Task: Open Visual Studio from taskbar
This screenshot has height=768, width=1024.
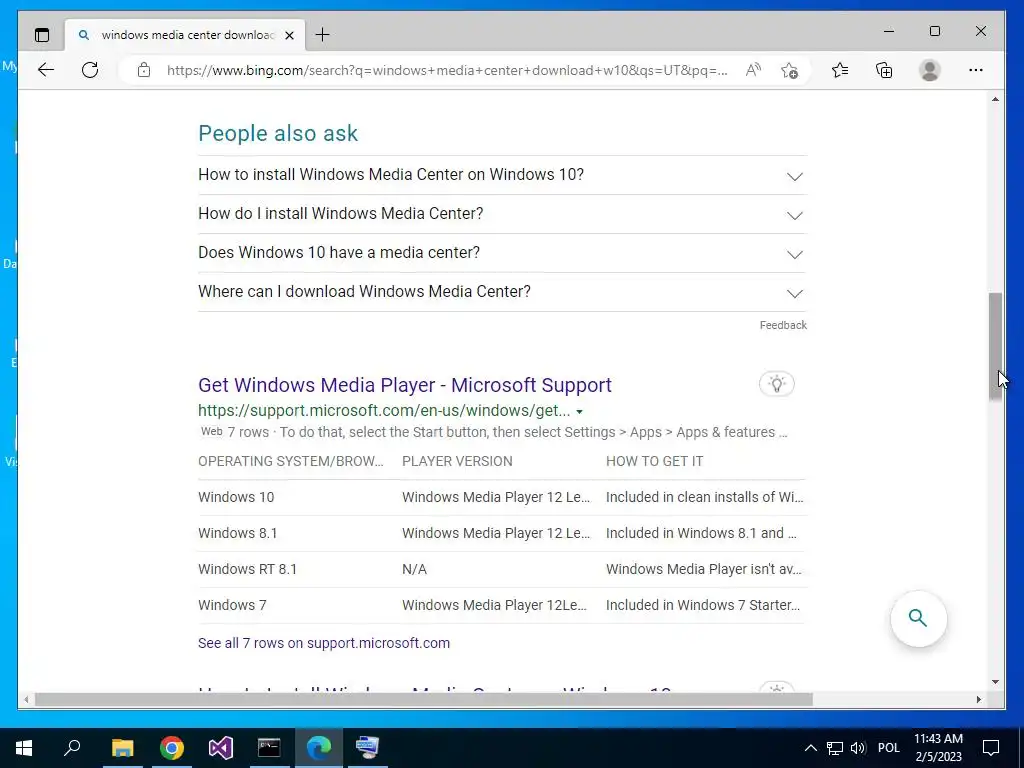Action: tap(221, 748)
